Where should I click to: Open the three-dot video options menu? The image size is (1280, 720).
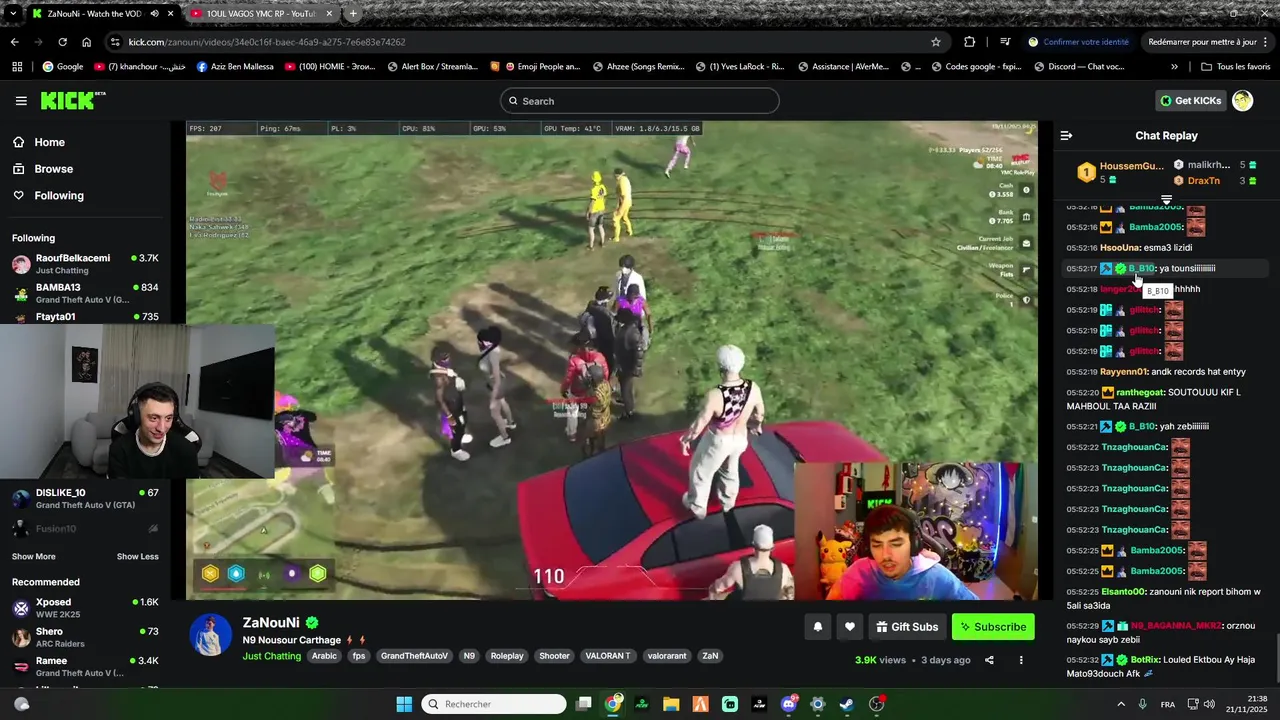(x=1021, y=660)
